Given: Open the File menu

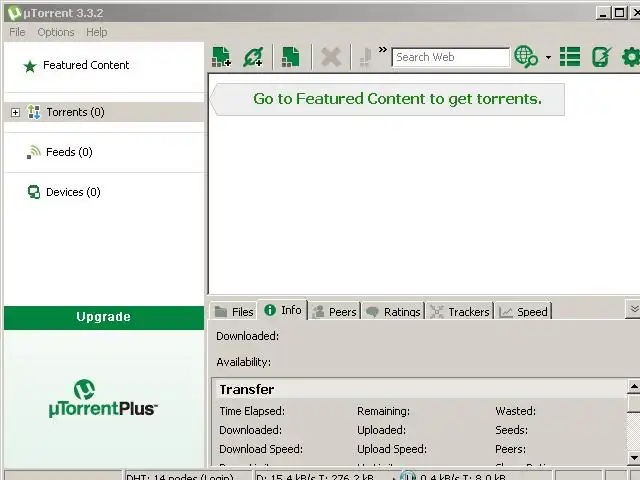Looking at the screenshot, I should click(x=17, y=32).
